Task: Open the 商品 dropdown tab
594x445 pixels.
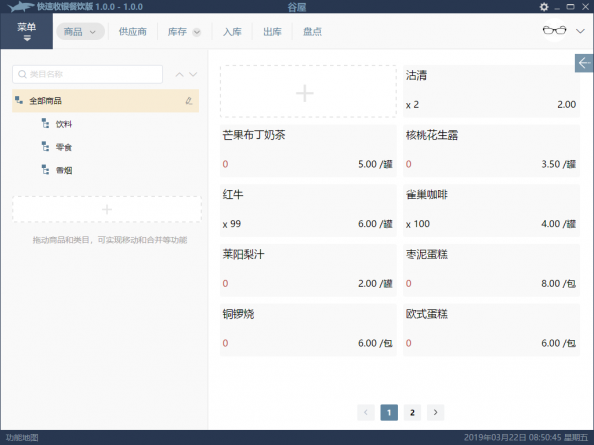Action: coord(80,31)
